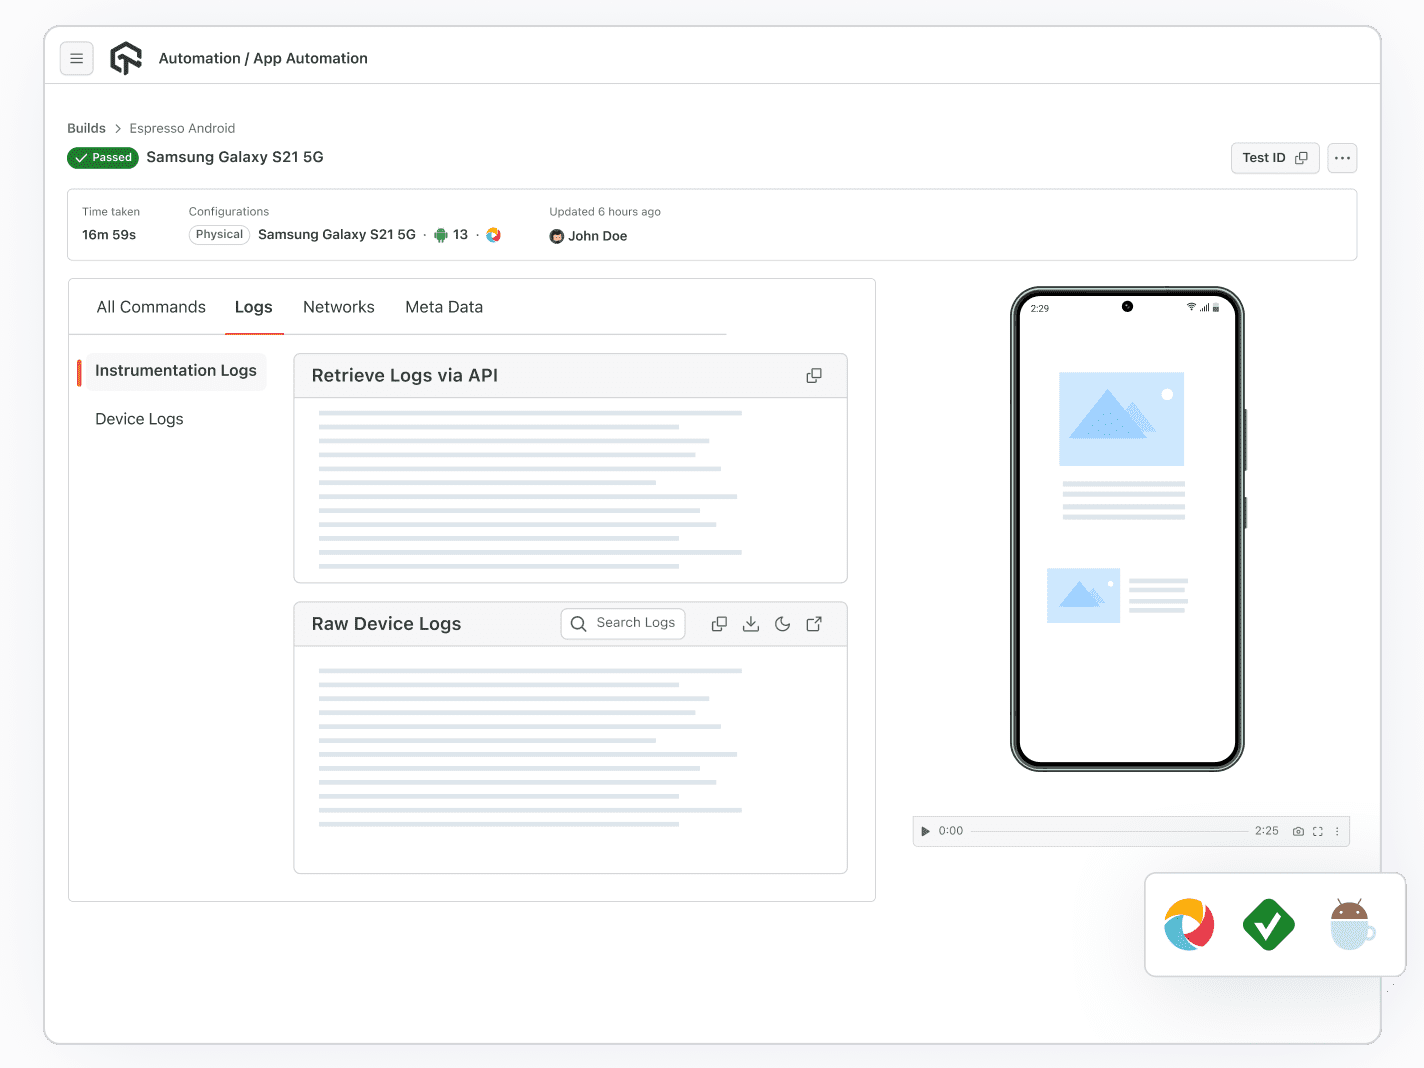Click John Doe's avatar
1424x1068 pixels.
557,236
